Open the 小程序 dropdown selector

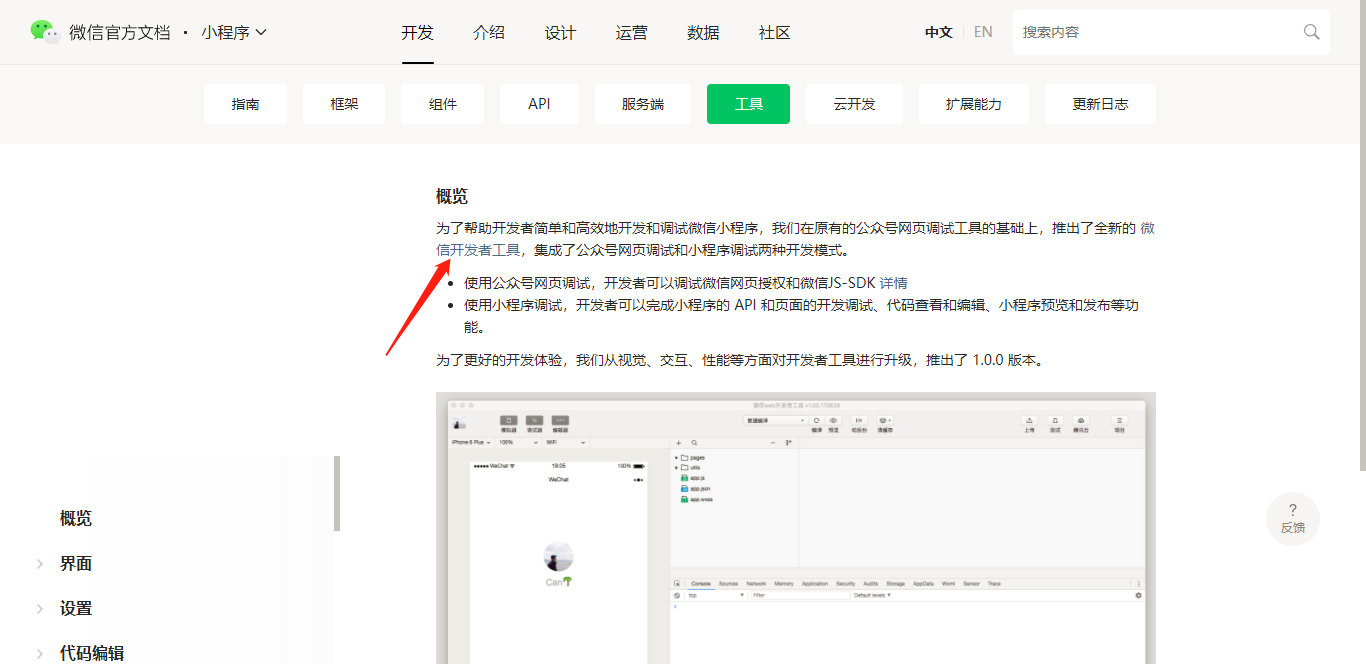pyautogui.click(x=234, y=32)
